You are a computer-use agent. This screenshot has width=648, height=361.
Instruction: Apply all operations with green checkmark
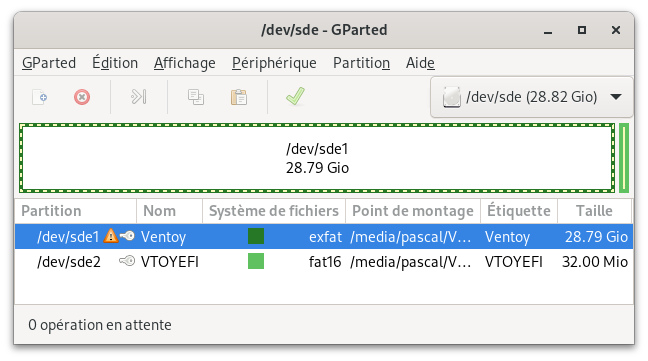tap(295, 96)
